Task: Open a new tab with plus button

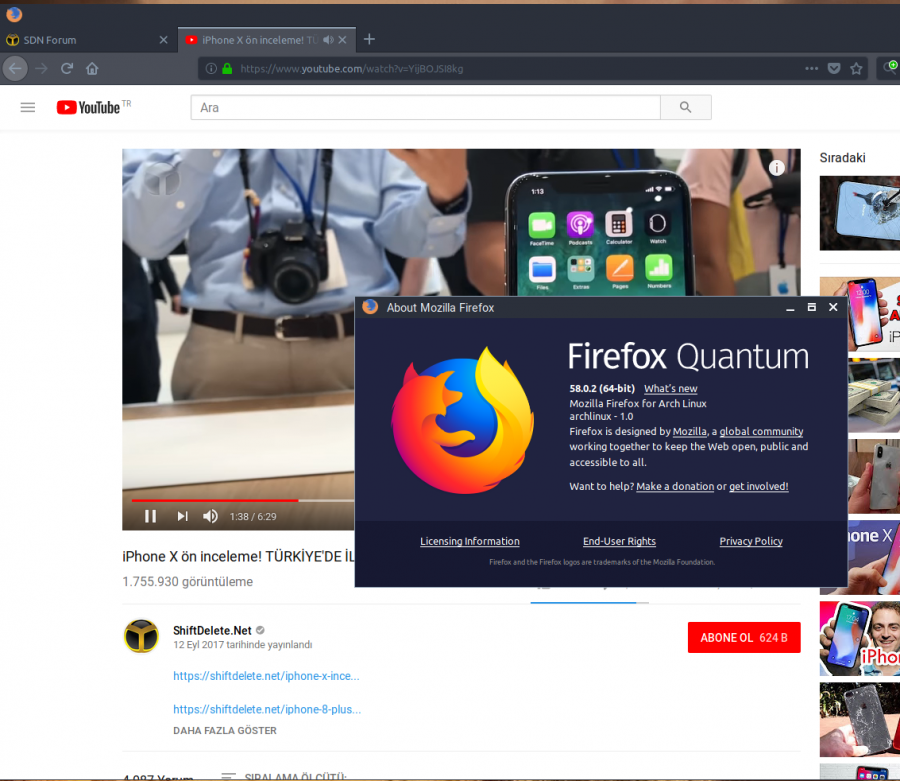Action: pyautogui.click(x=370, y=39)
